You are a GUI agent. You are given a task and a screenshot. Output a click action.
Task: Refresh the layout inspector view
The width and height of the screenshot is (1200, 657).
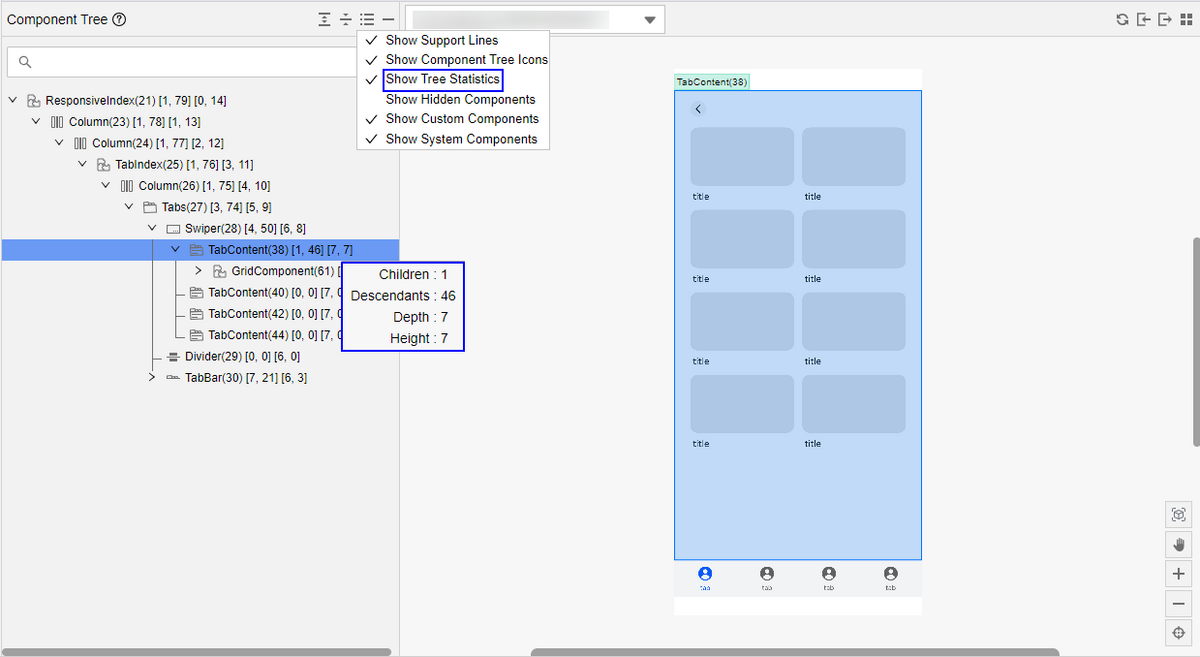pyautogui.click(x=1123, y=20)
